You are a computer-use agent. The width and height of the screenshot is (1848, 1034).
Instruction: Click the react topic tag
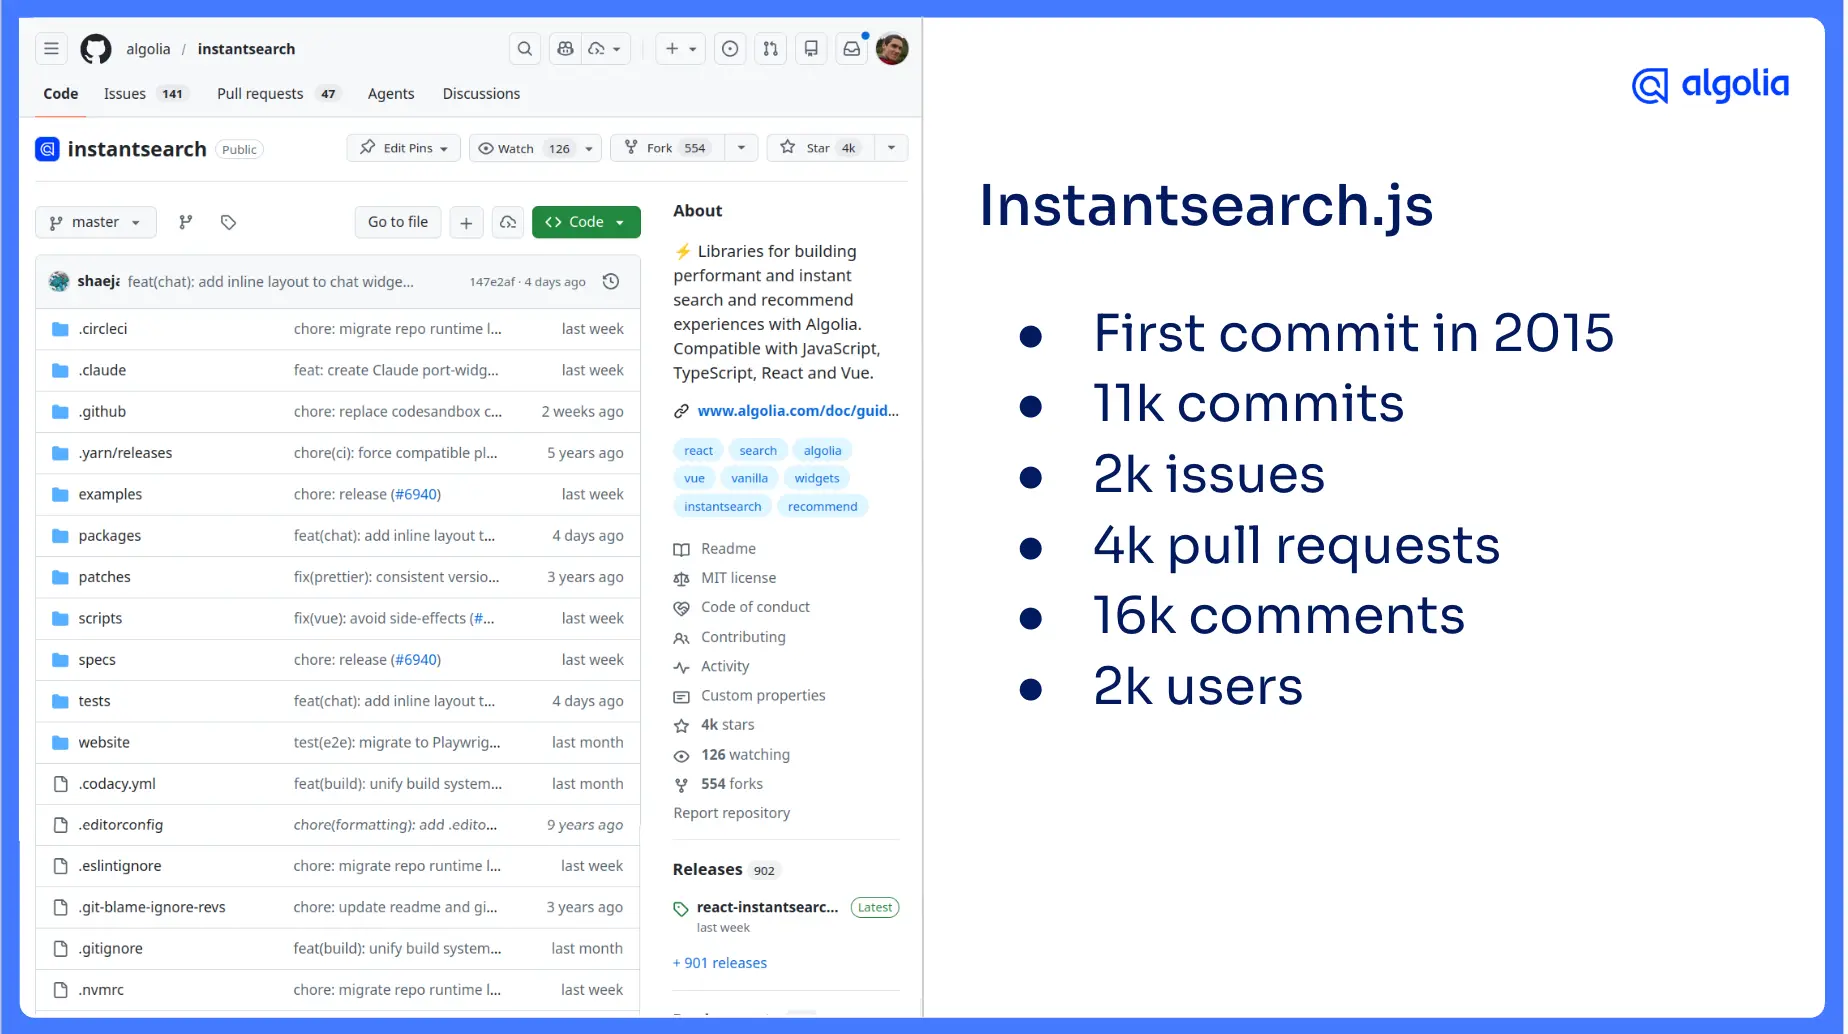pyautogui.click(x=698, y=451)
